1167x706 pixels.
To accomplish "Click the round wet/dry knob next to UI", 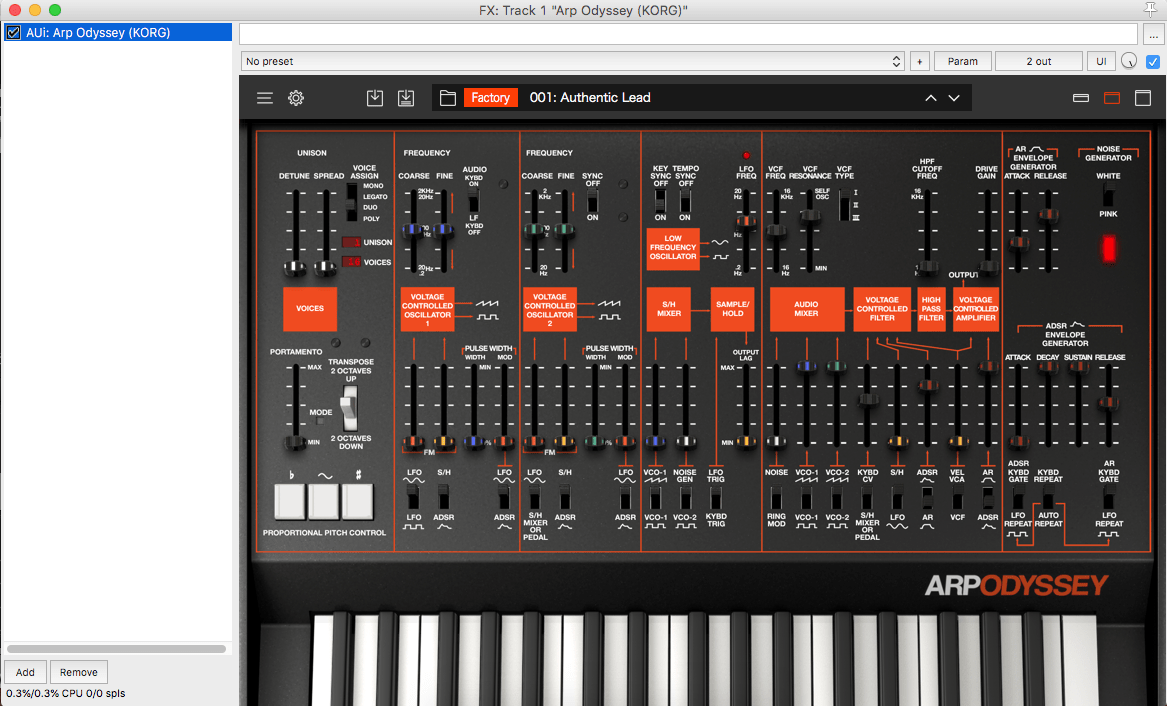I will click(x=1129, y=61).
